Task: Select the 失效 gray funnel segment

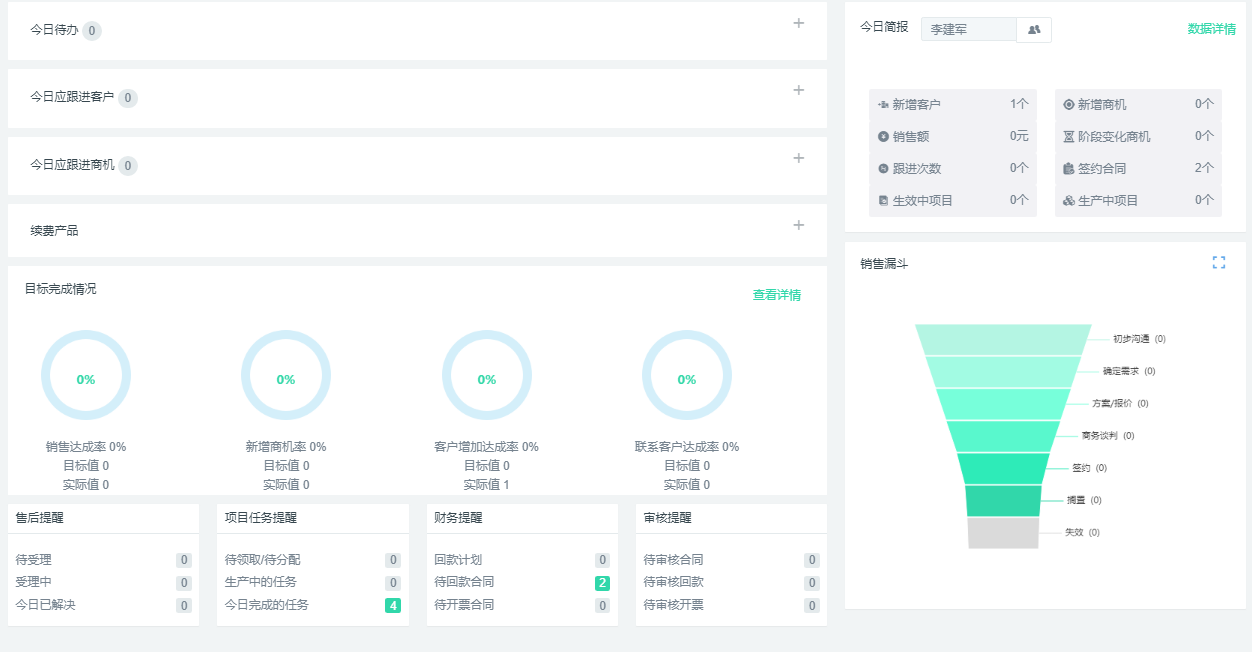Action: pos(1003,533)
